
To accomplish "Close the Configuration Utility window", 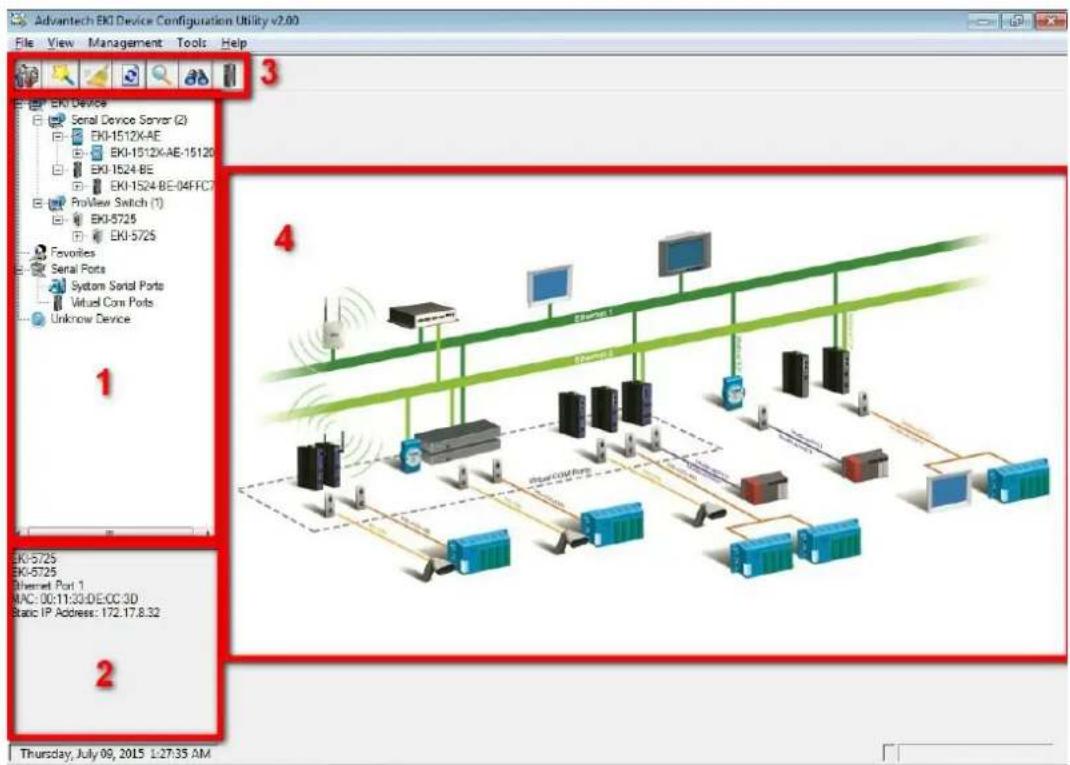I will pyautogui.click(x=1049, y=21).
